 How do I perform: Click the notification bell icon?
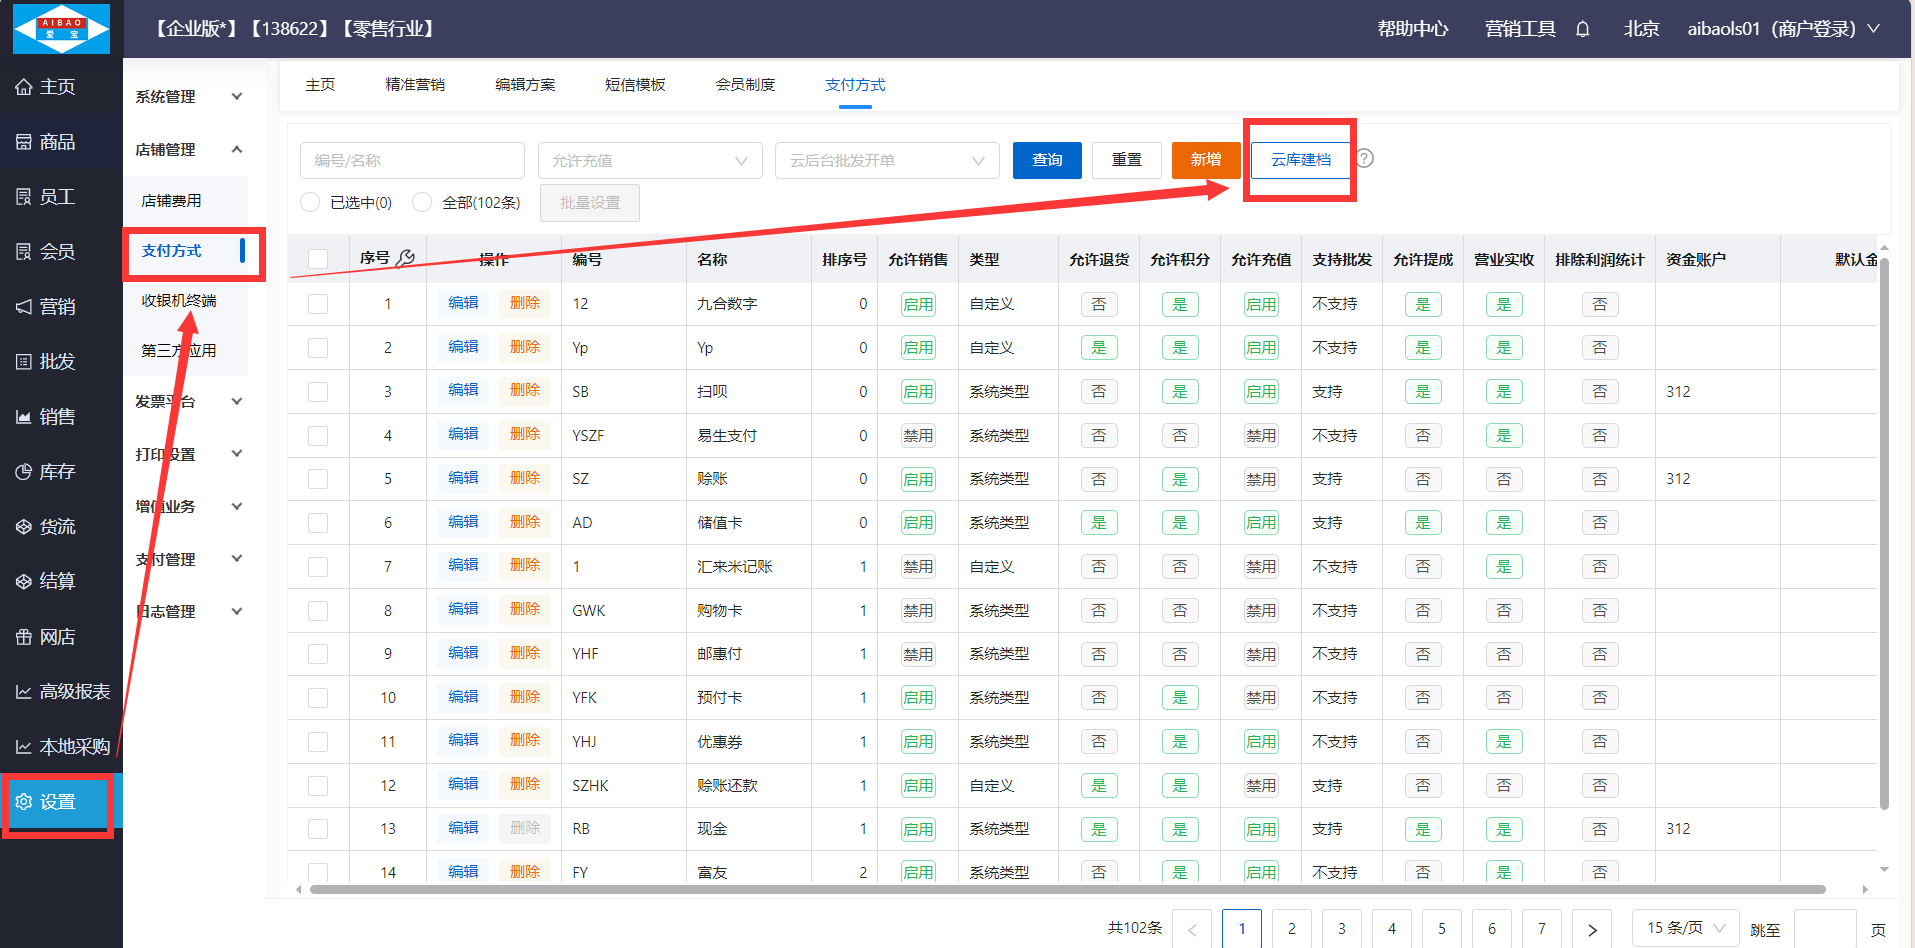1582,29
